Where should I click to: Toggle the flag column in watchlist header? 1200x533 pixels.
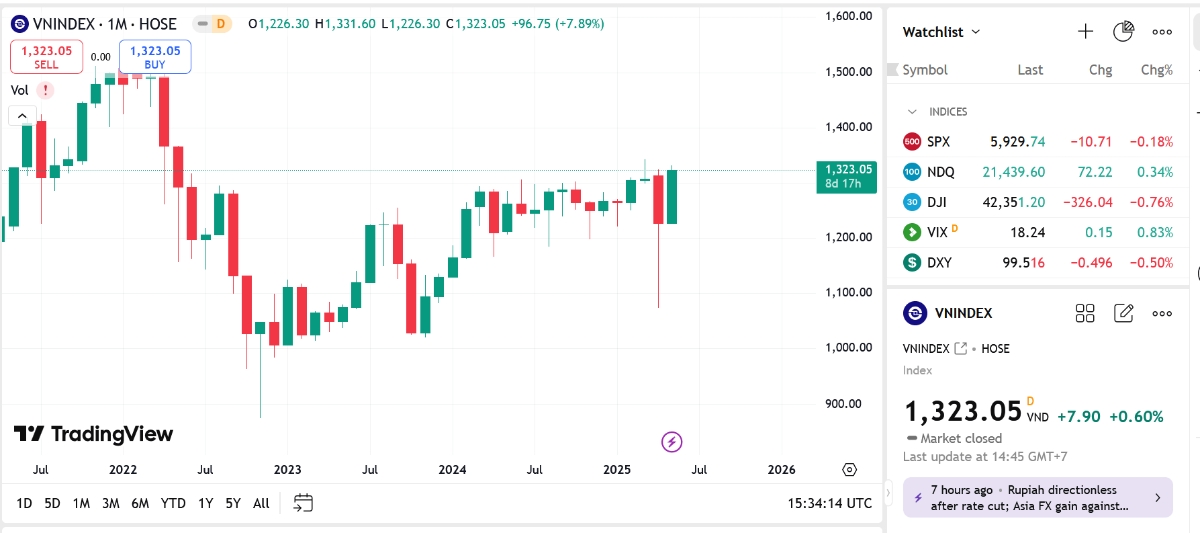pos(893,70)
